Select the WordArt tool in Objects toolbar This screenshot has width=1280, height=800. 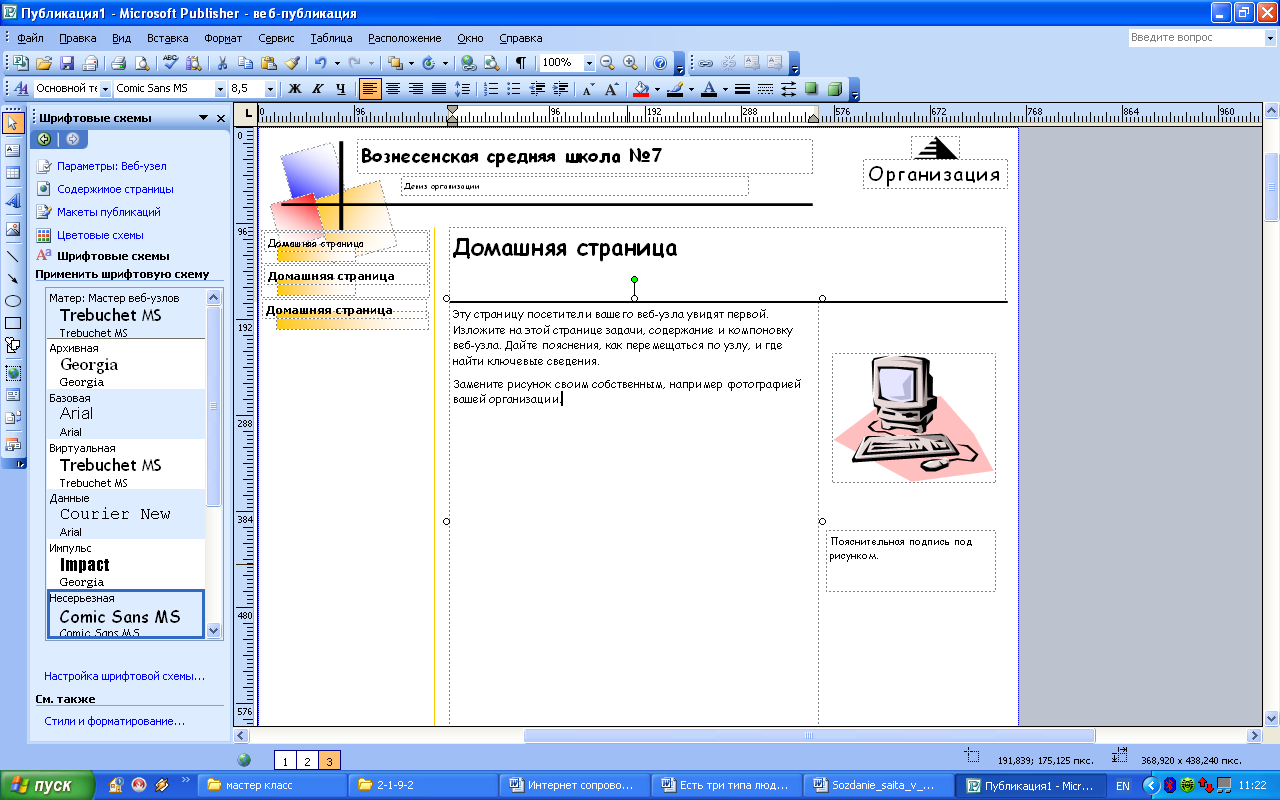(13, 200)
